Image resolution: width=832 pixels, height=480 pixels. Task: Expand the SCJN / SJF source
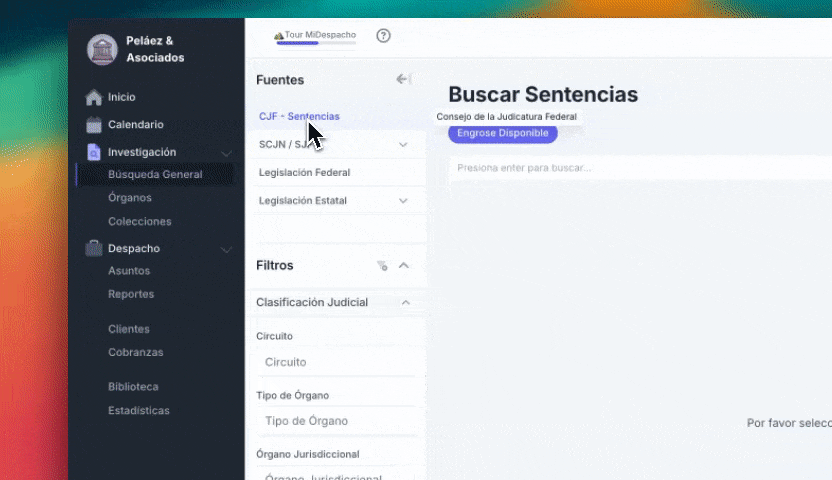tap(403, 145)
